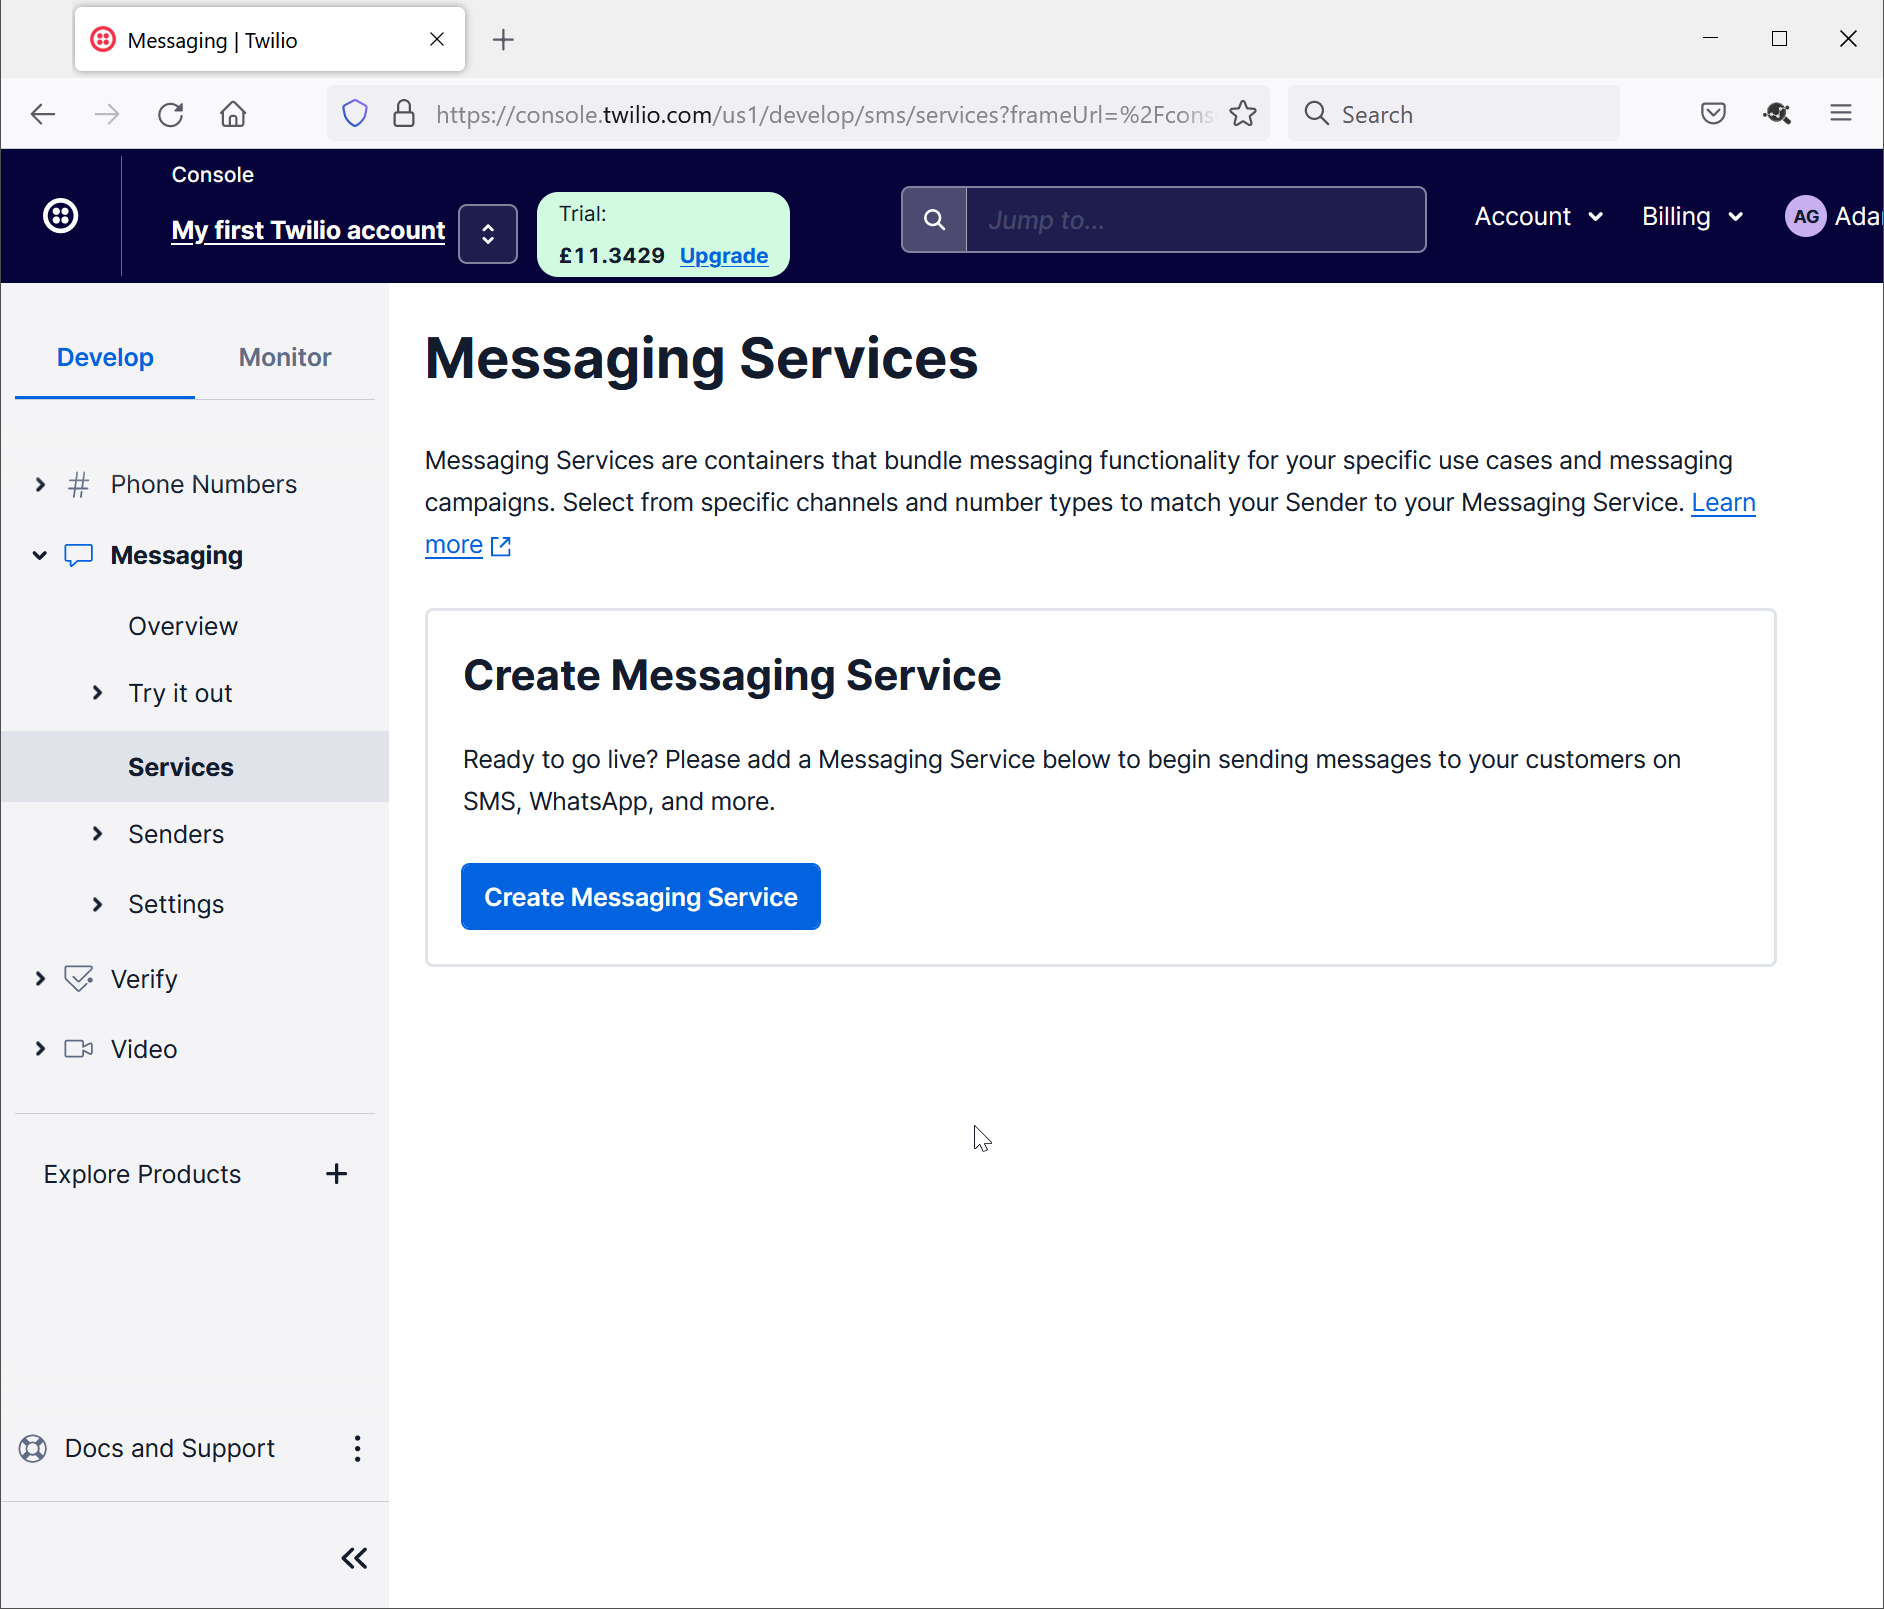
Task: Click the Create Messaging Service button
Action: coord(640,897)
